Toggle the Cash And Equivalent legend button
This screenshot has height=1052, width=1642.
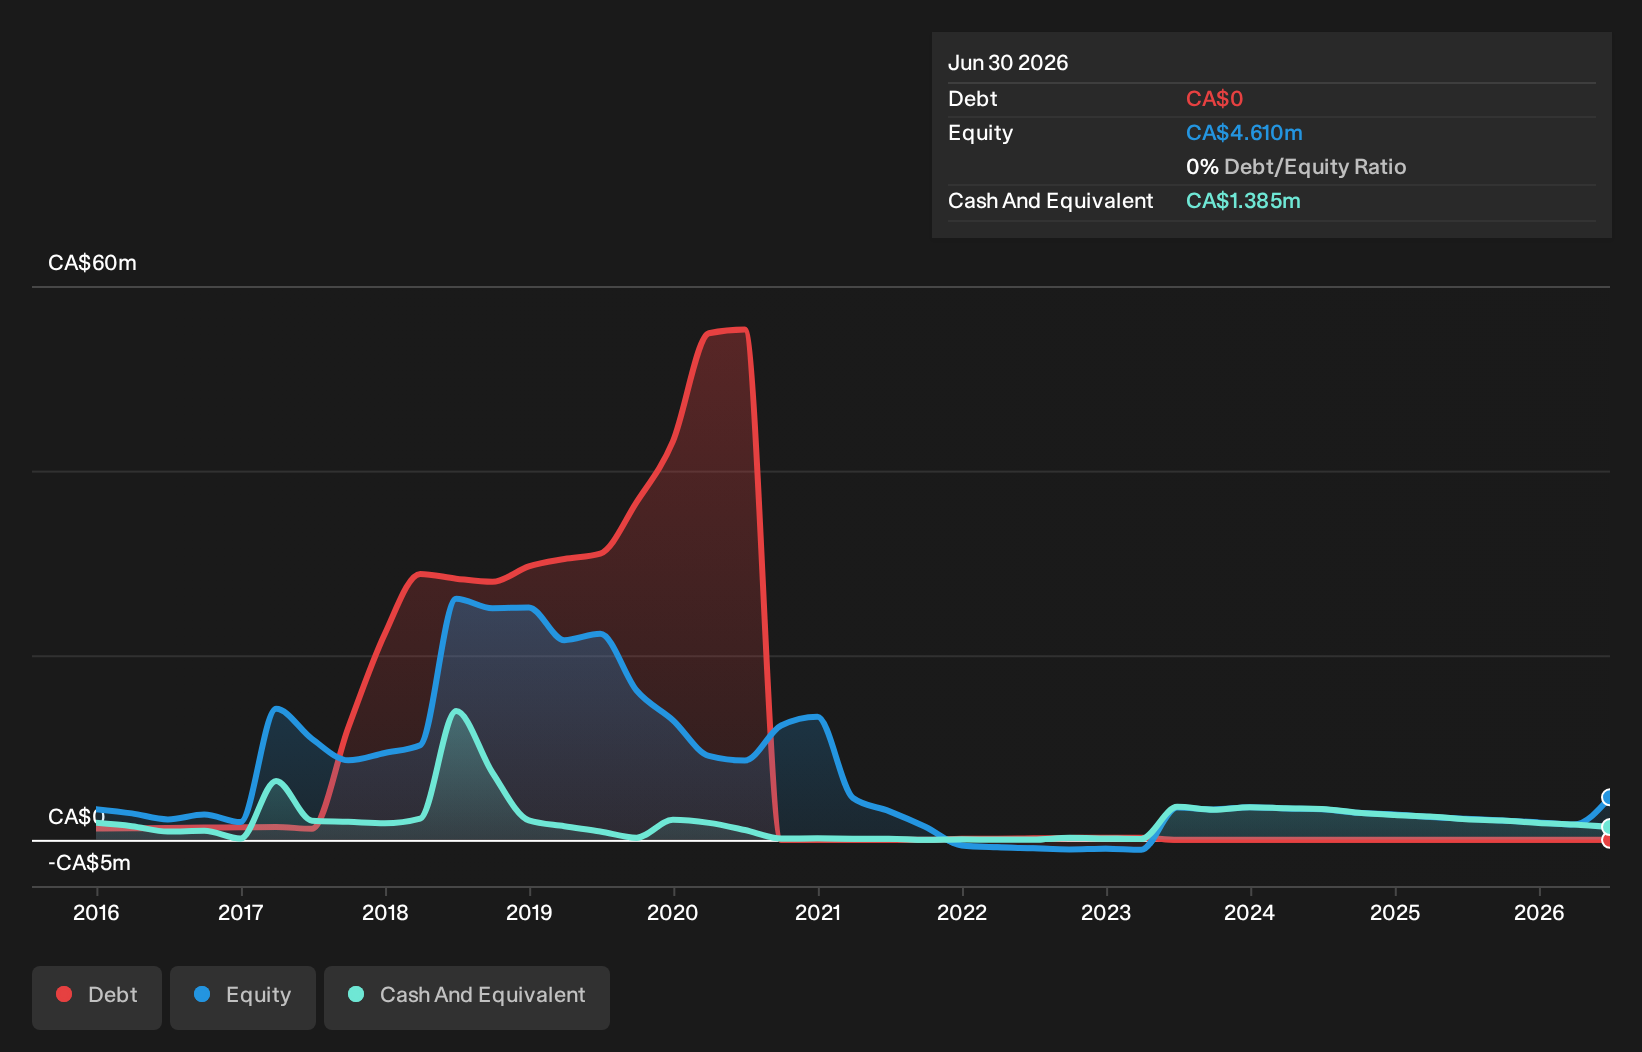[x=467, y=997]
